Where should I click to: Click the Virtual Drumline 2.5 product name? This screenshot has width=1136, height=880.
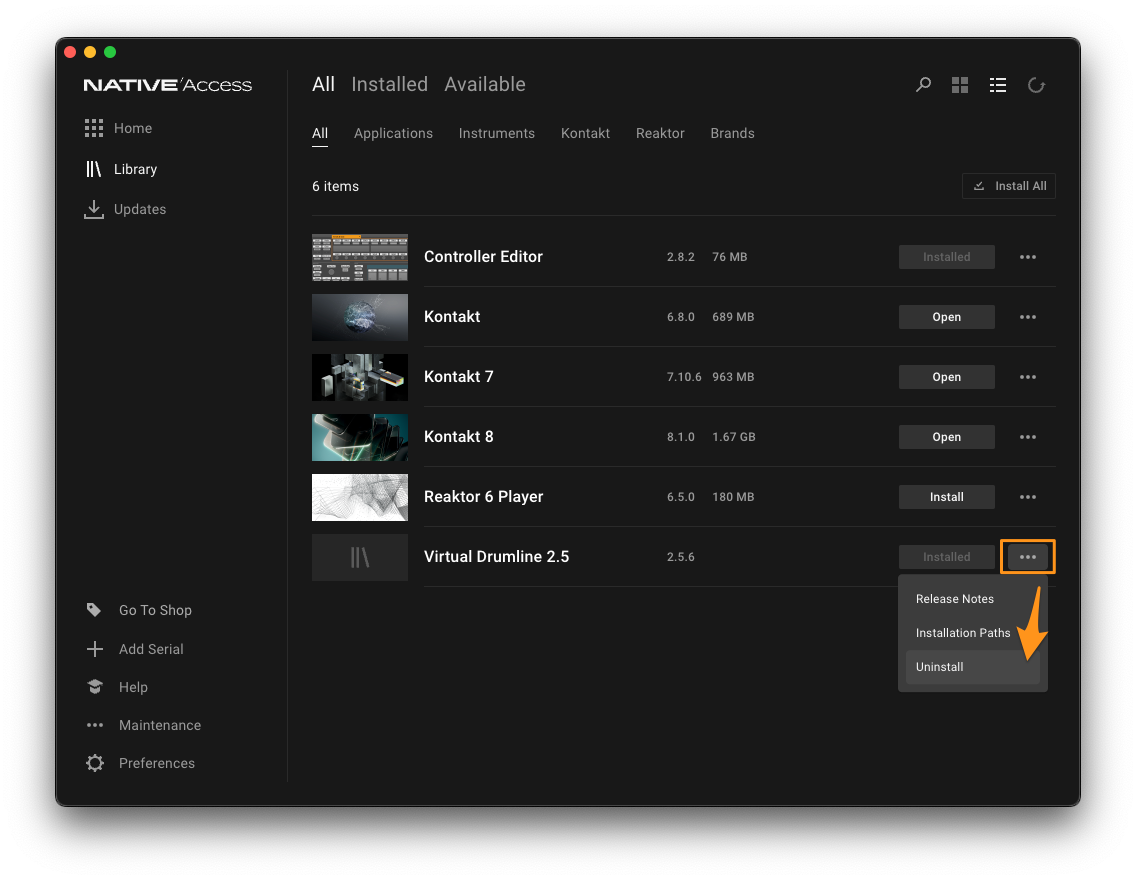pyautogui.click(x=496, y=557)
